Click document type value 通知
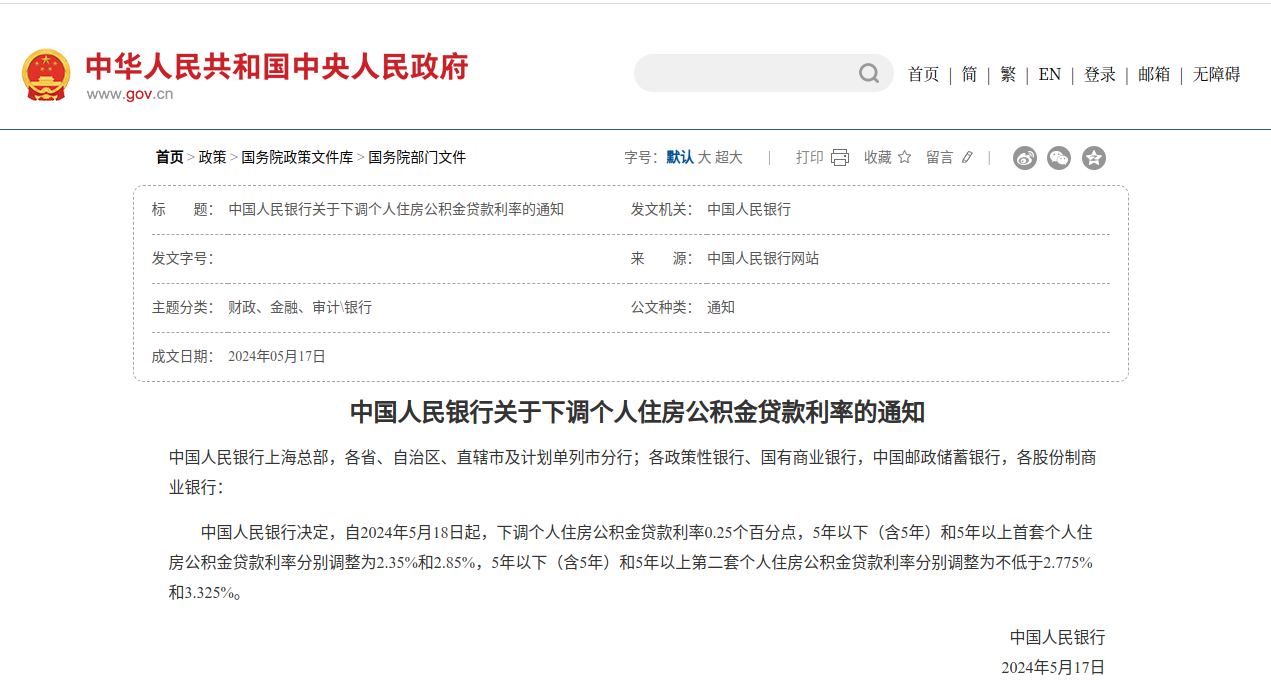The image size is (1271, 700). [721, 307]
